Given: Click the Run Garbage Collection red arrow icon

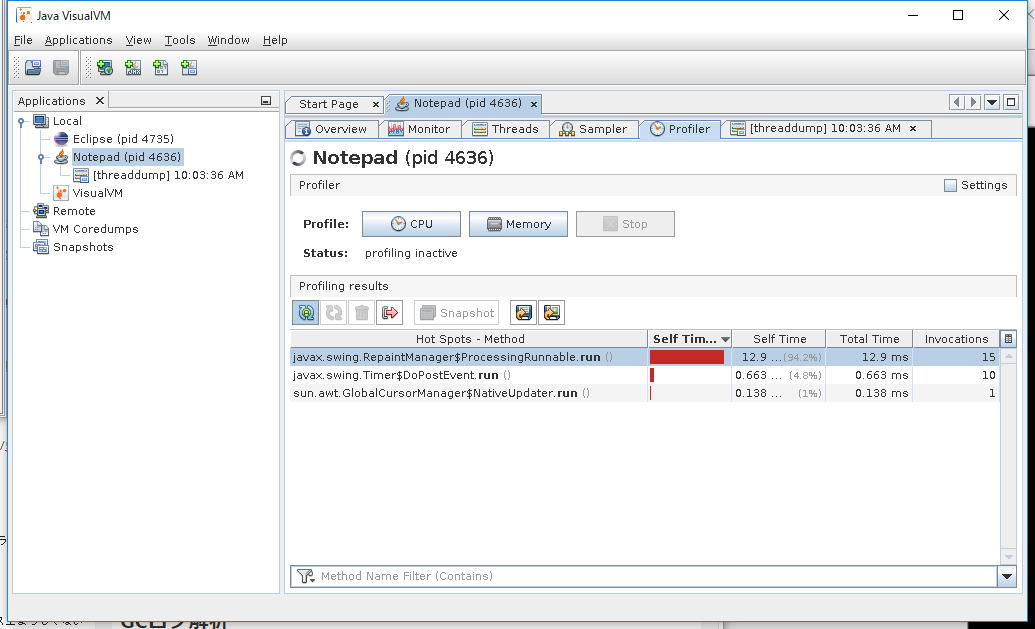Looking at the screenshot, I should point(389,312).
